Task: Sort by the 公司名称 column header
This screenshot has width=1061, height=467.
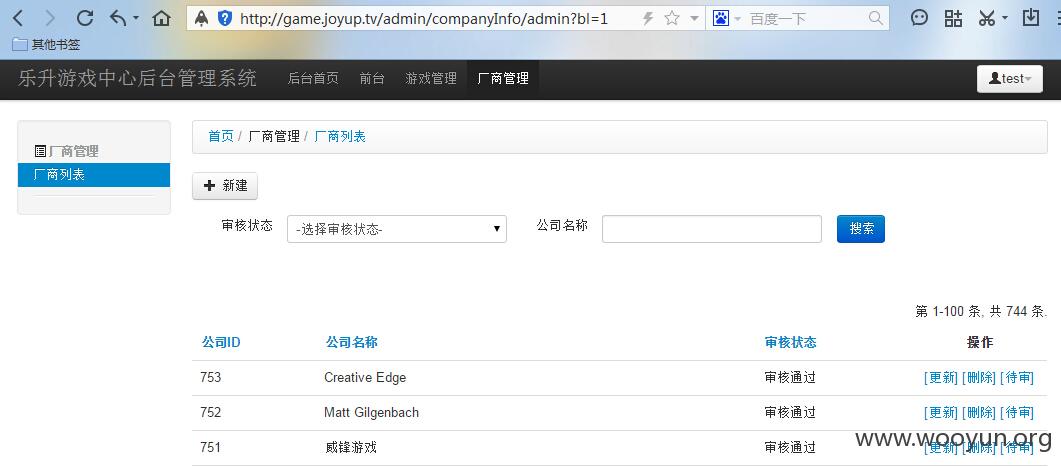Action: click(x=352, y=342)
